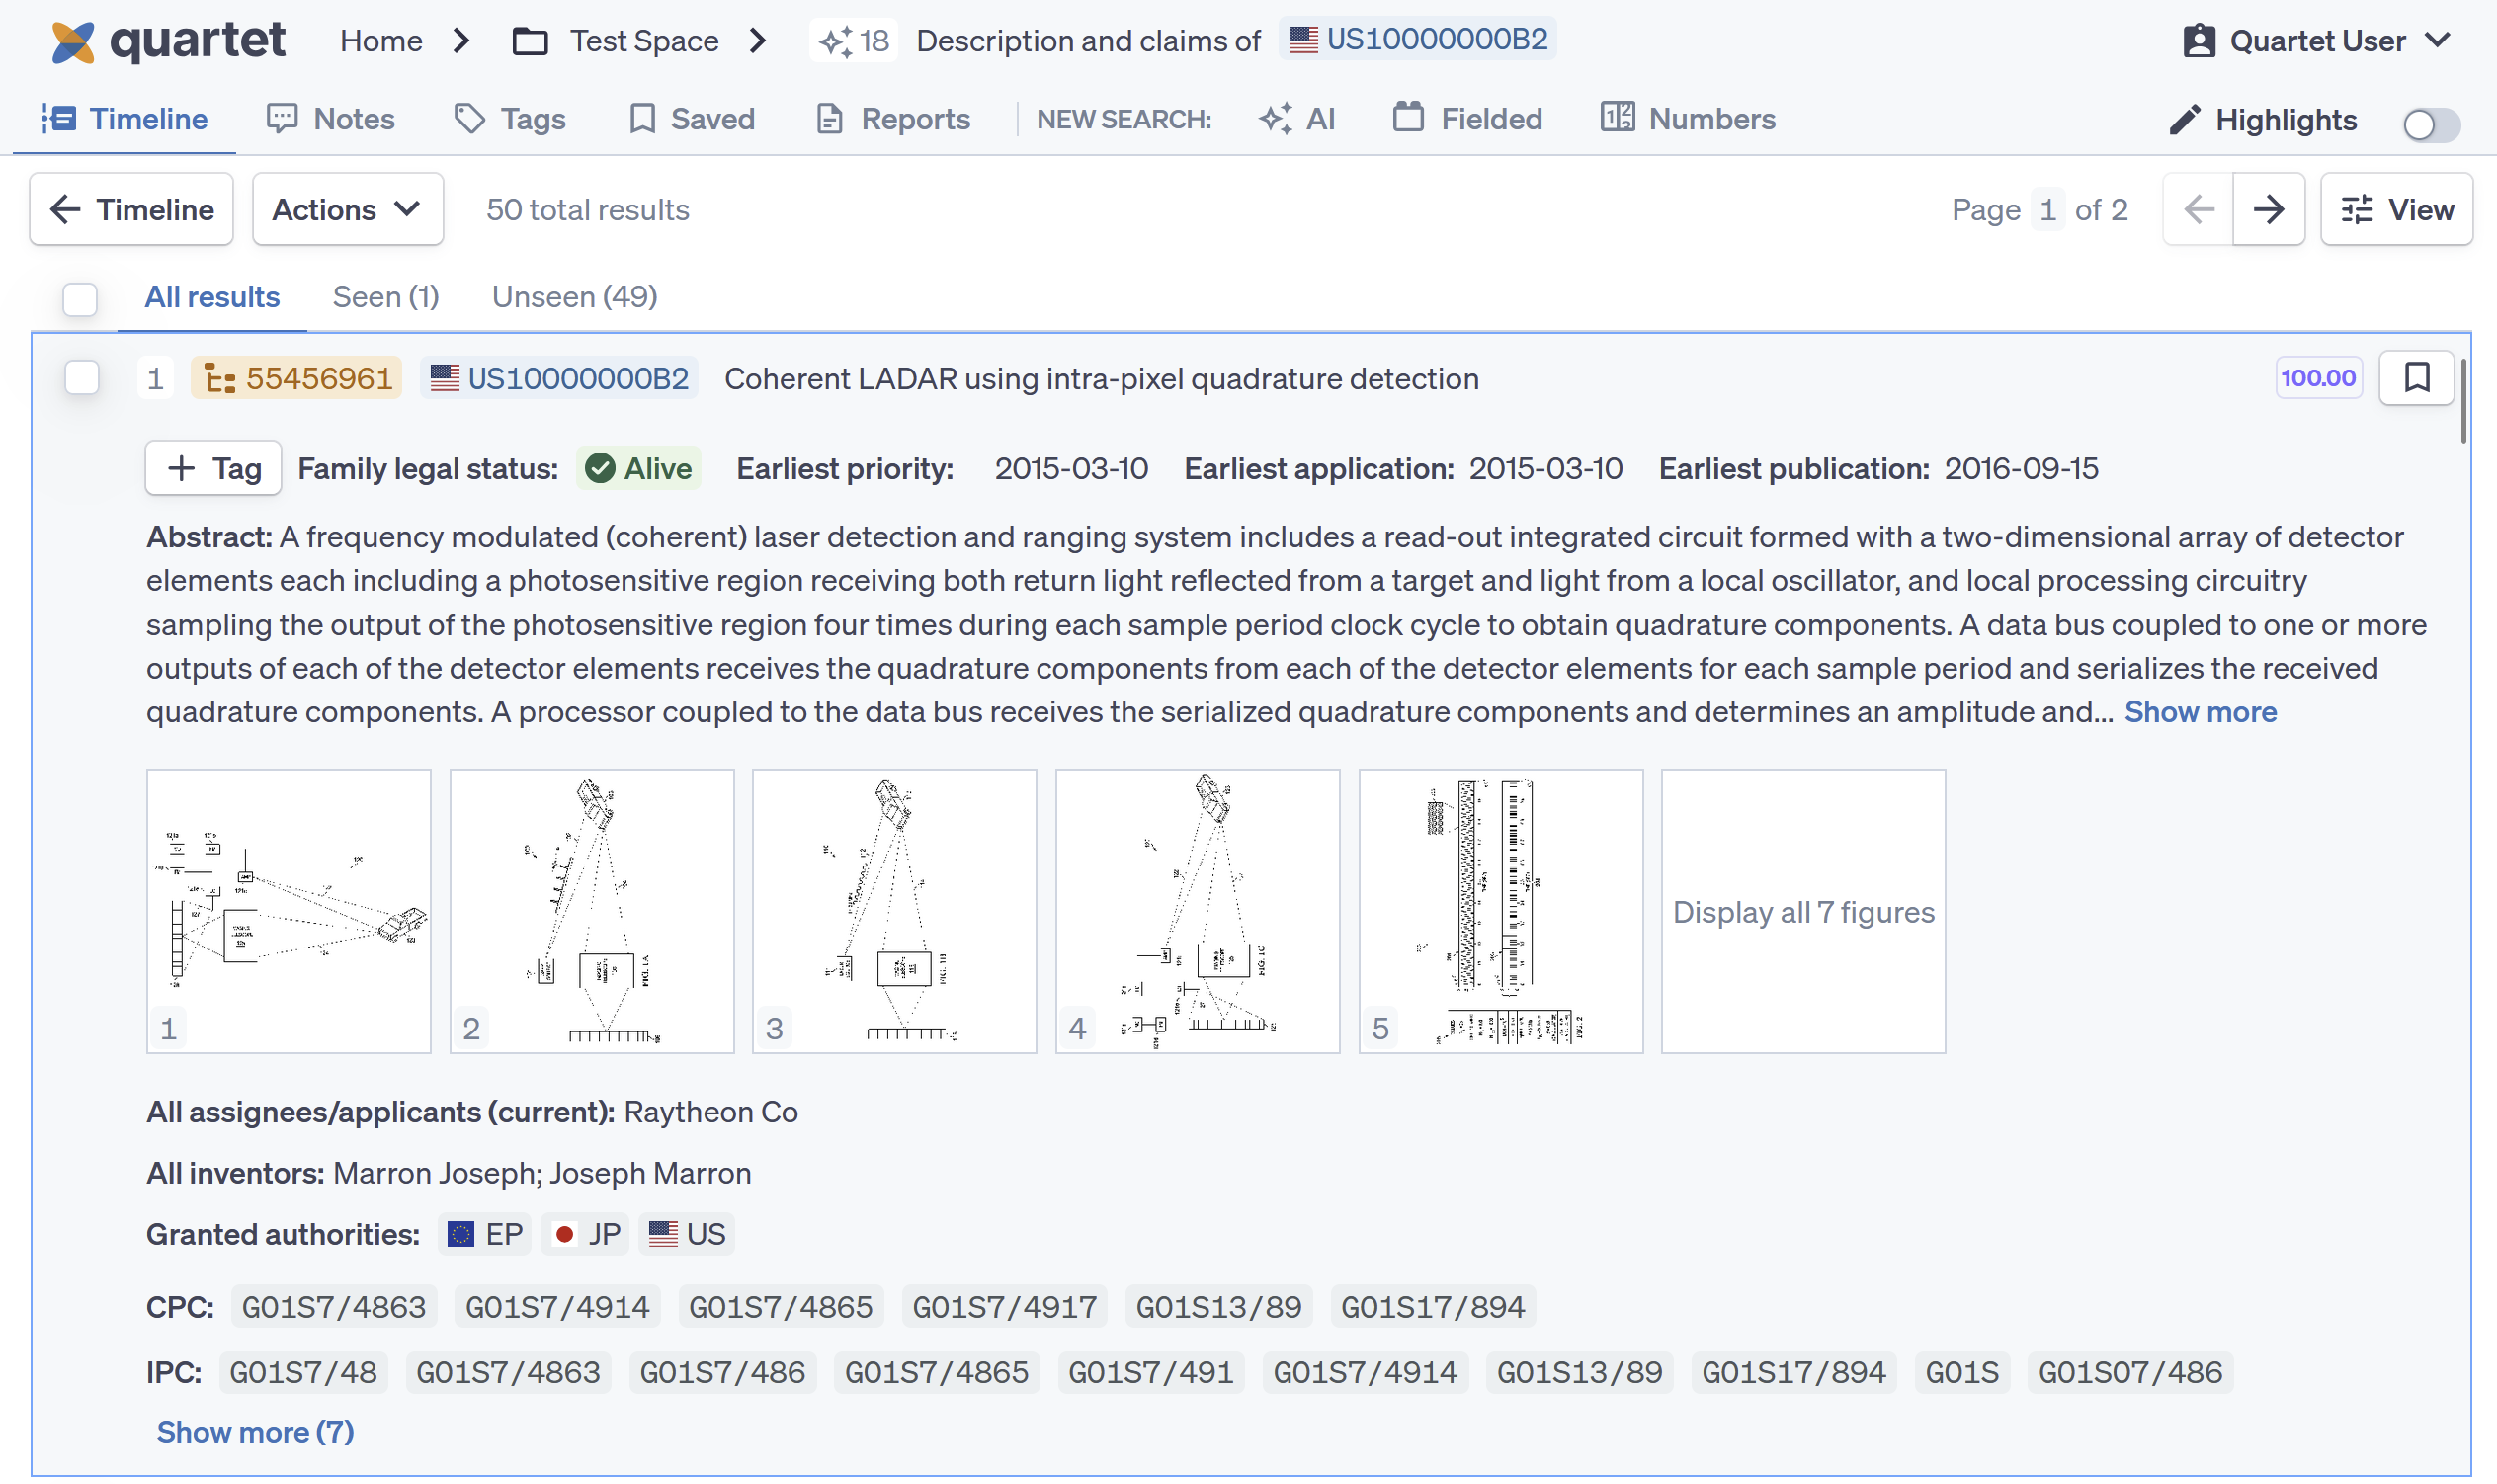The height and width of the screenshot is (1484, 2497).
Task: Click the quartet logo icon
Action: coord(73,42)
